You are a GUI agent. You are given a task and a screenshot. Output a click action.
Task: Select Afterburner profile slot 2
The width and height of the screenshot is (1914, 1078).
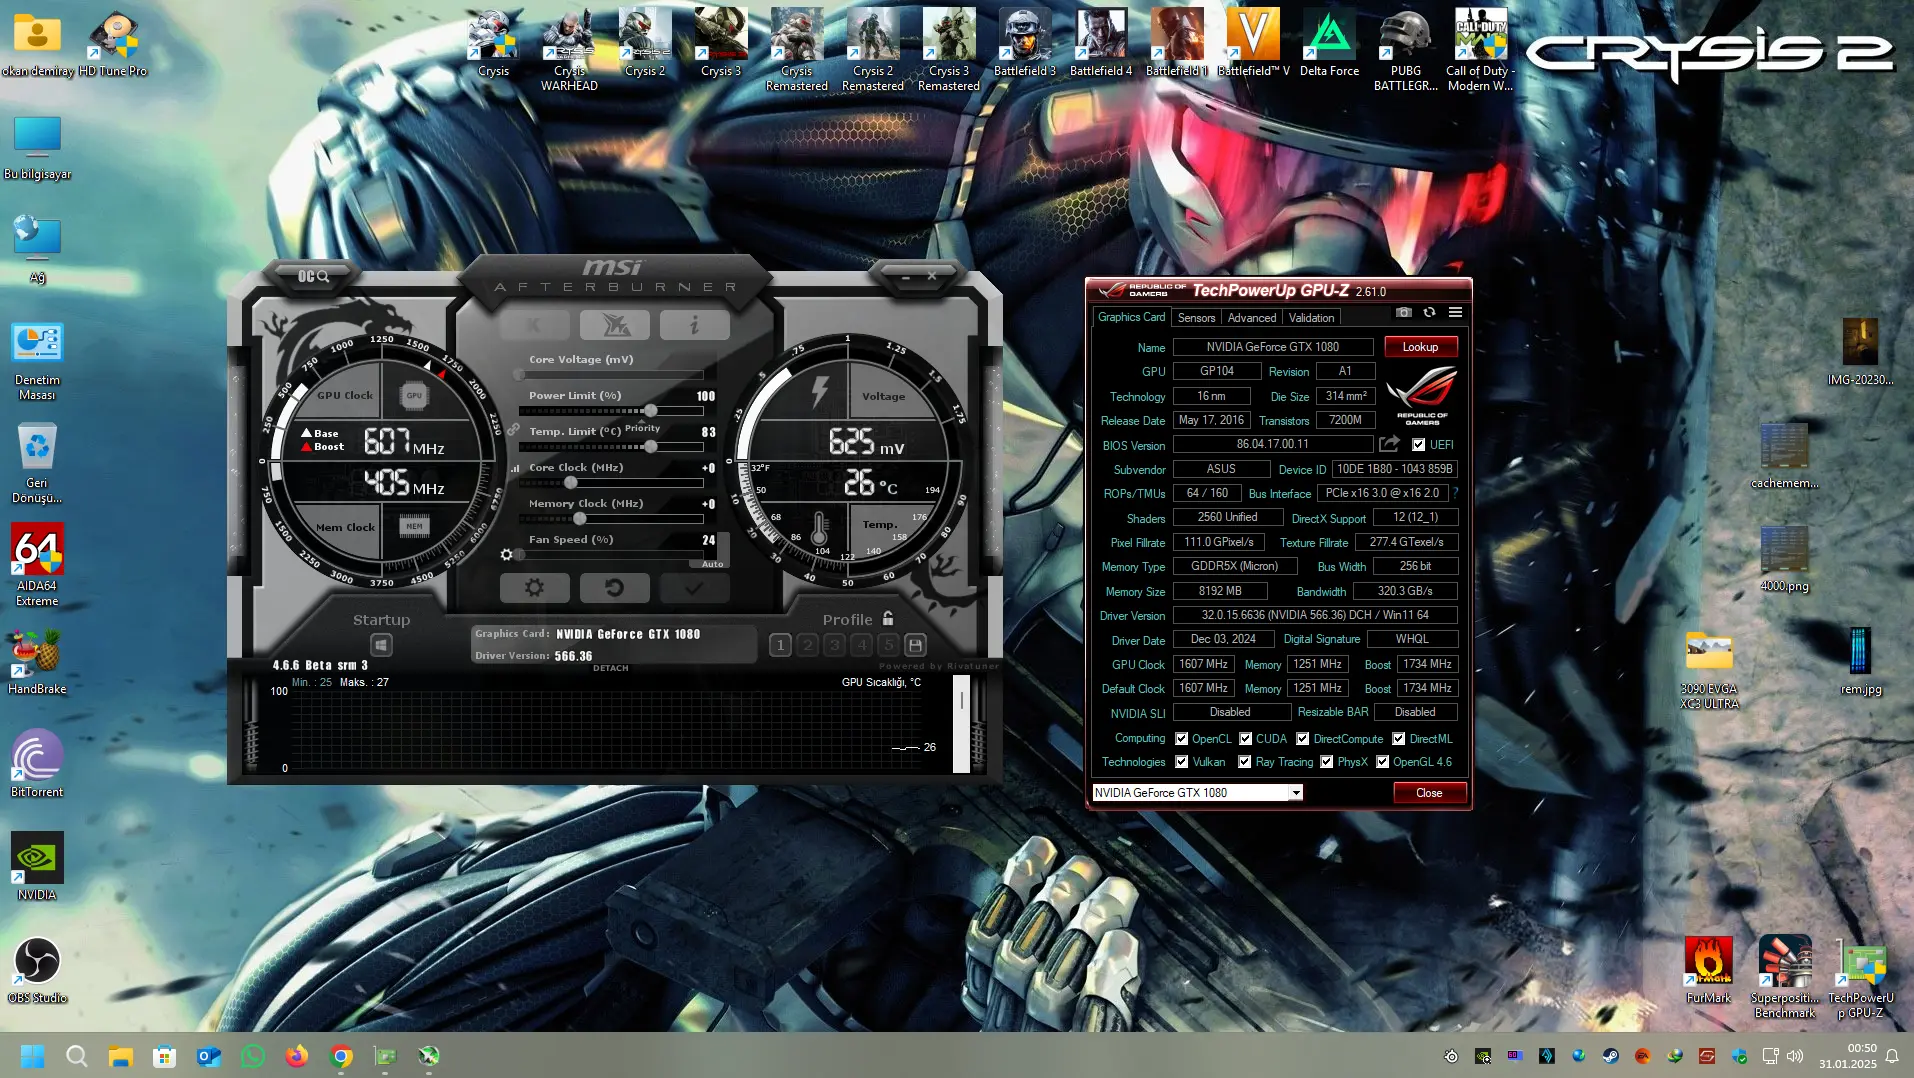point(808,645)
